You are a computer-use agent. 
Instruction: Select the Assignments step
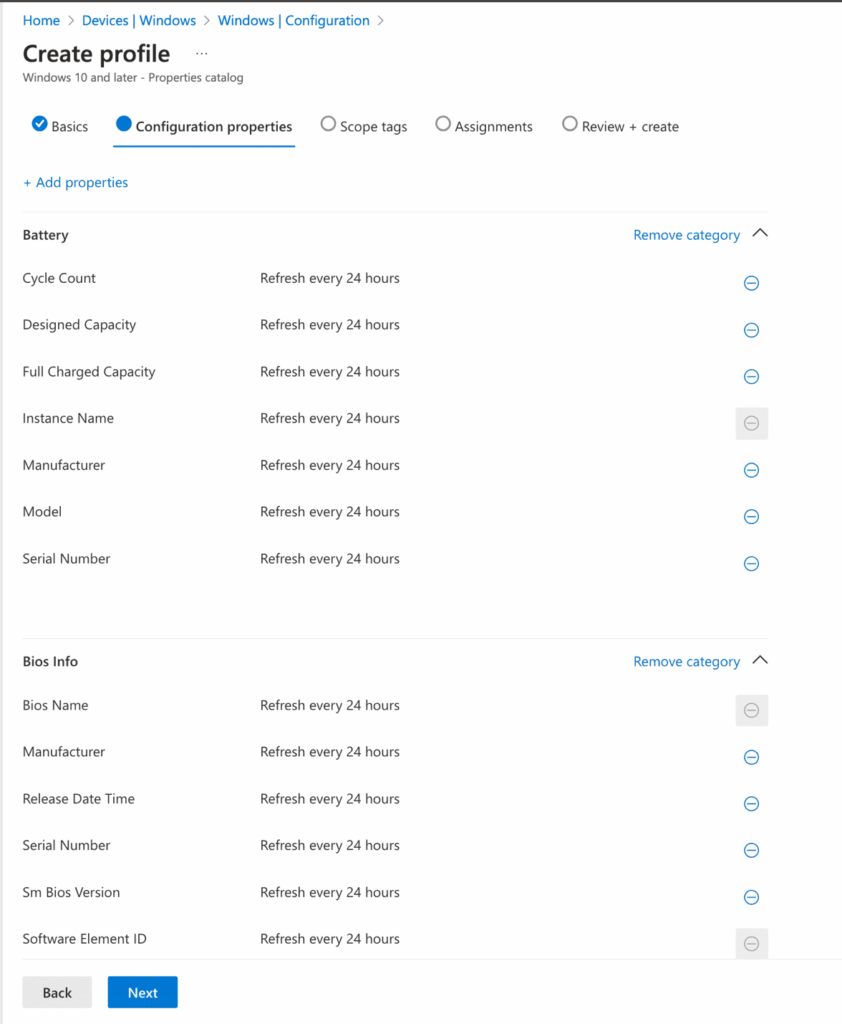(x=483, y=126)
